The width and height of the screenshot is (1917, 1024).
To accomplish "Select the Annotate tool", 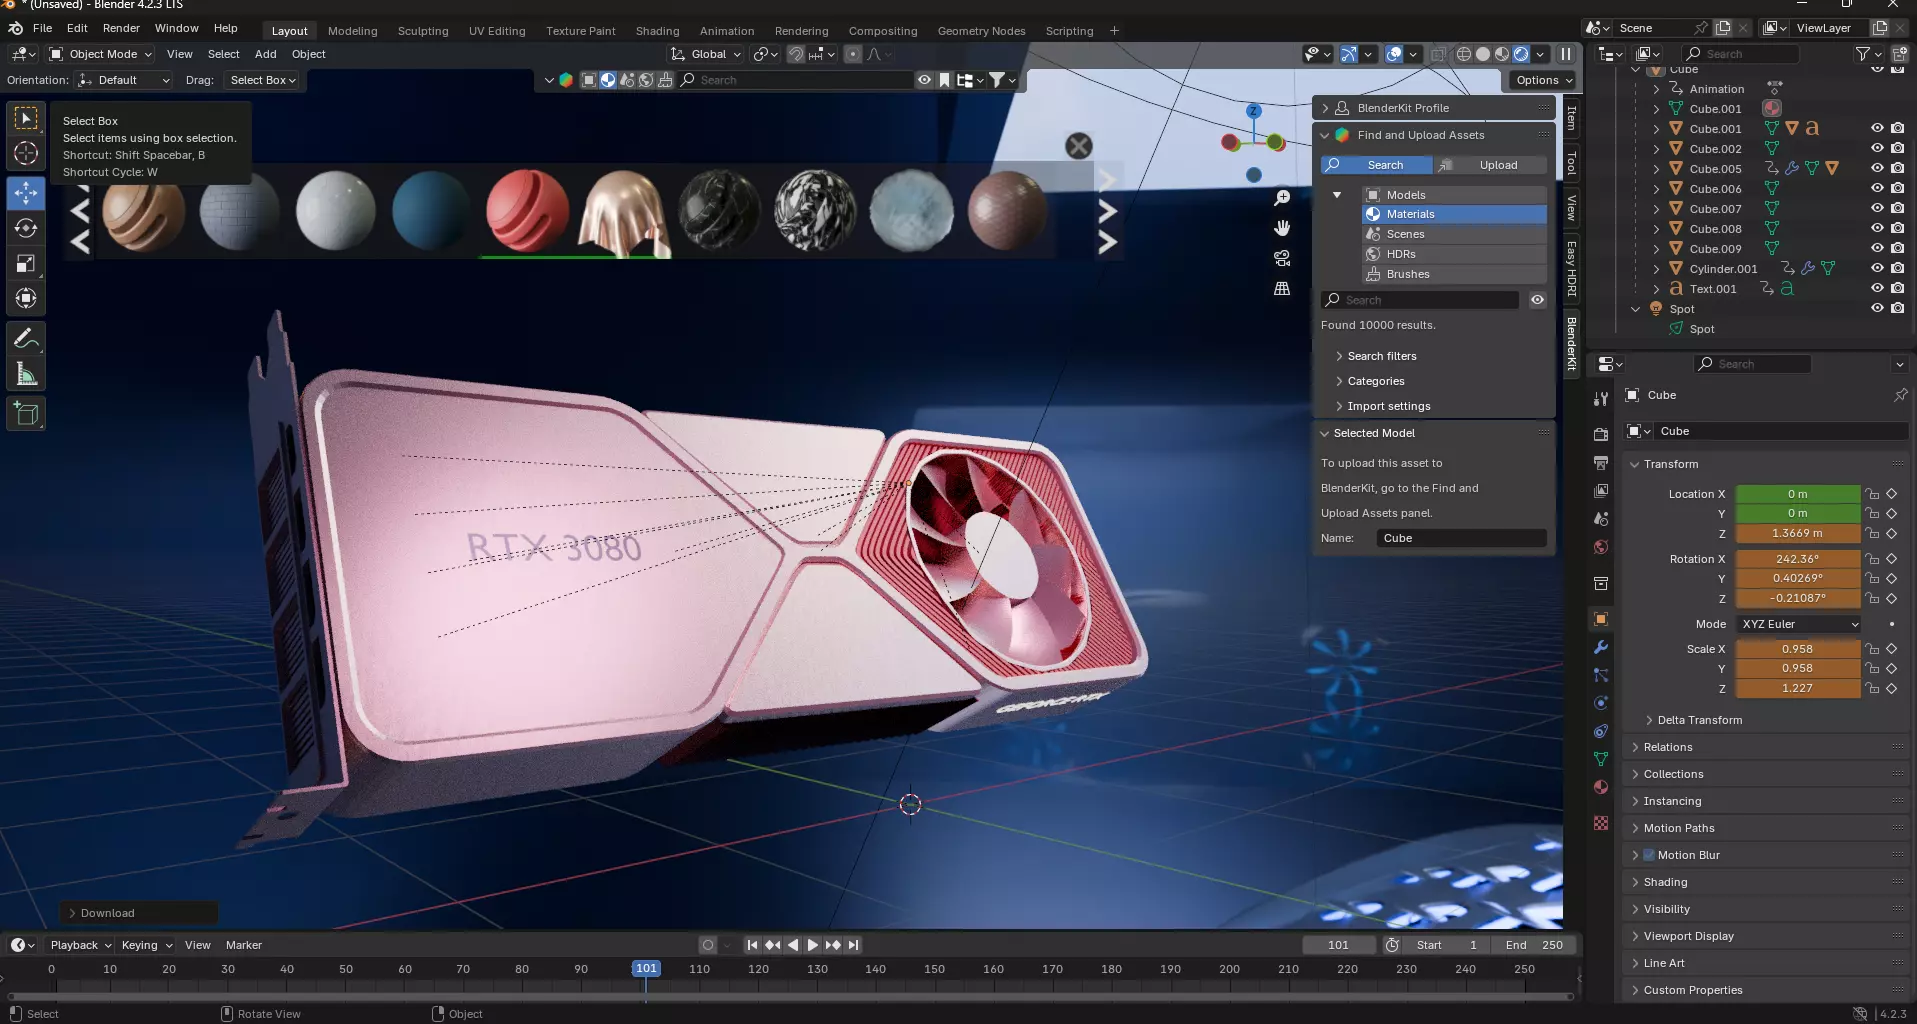I will tap(26, 339).
